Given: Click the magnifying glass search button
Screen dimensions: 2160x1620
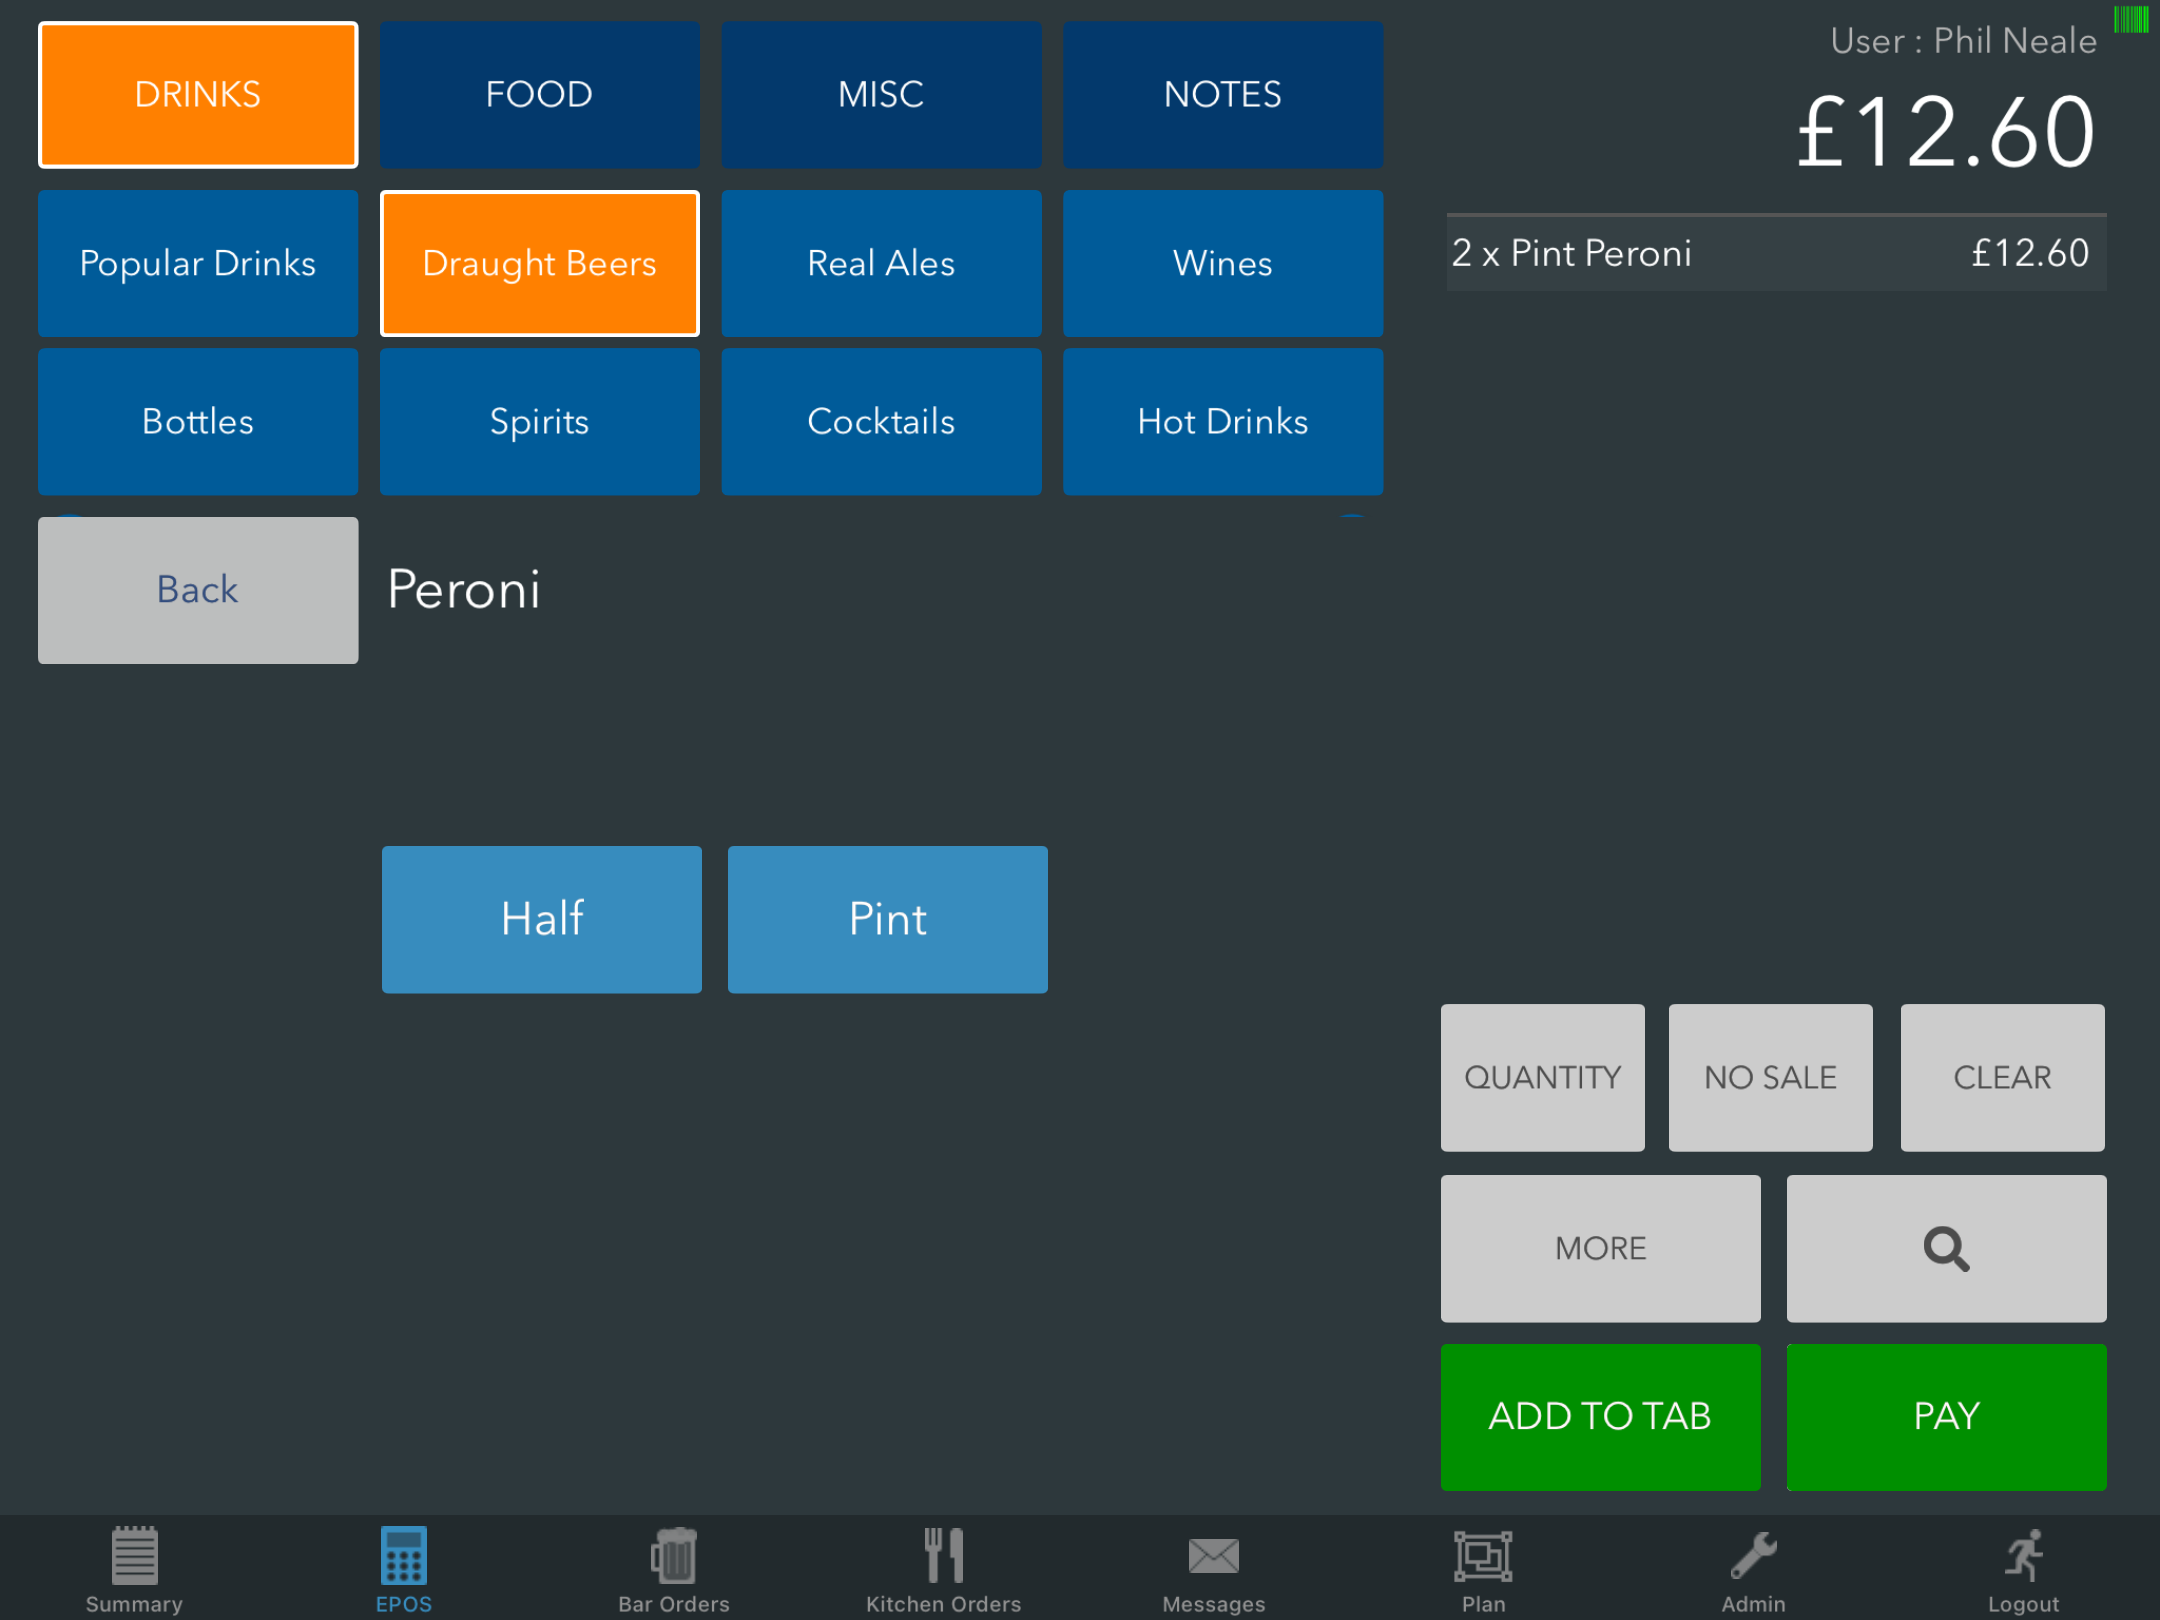Looking at the screenshot, I should click(x=1946, y=1248).
